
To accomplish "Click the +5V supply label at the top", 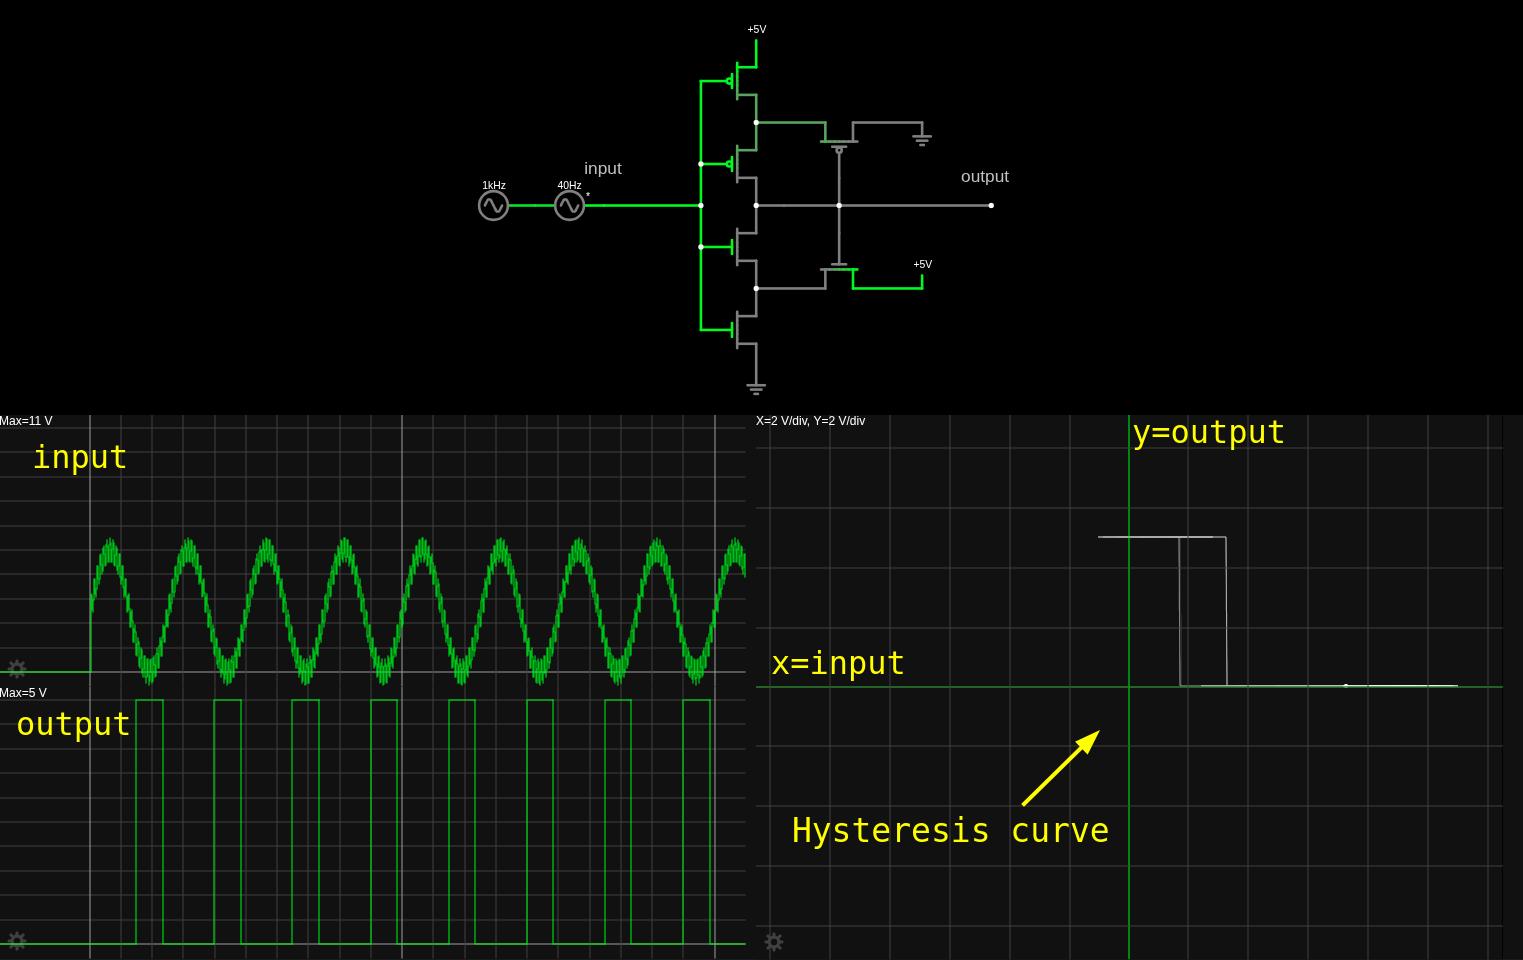I will click(x=757, y=30).
